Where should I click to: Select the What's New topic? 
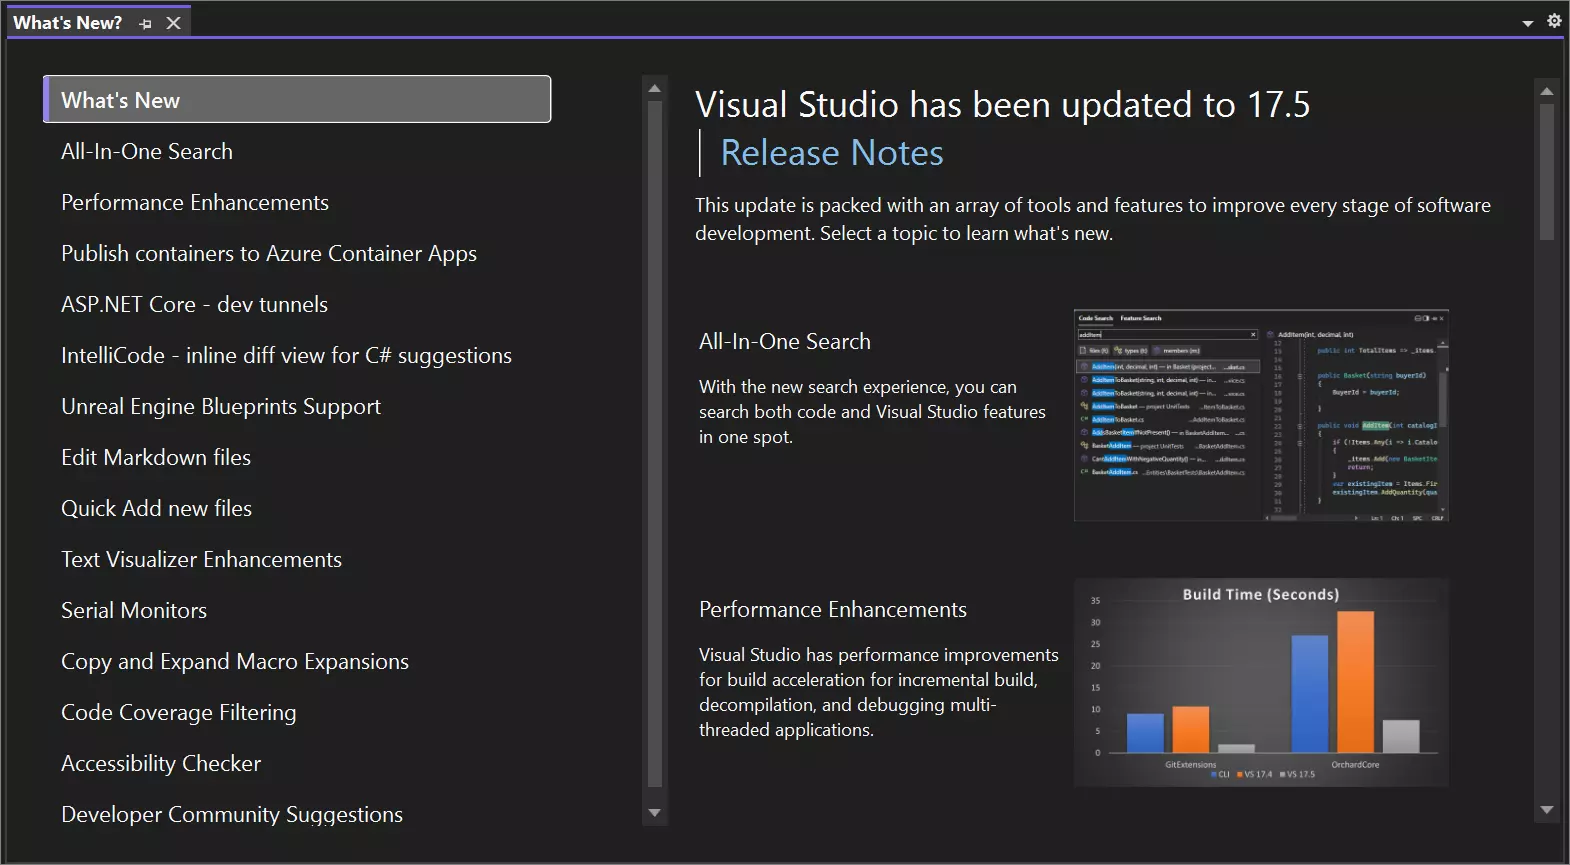[x=297, y=100]
